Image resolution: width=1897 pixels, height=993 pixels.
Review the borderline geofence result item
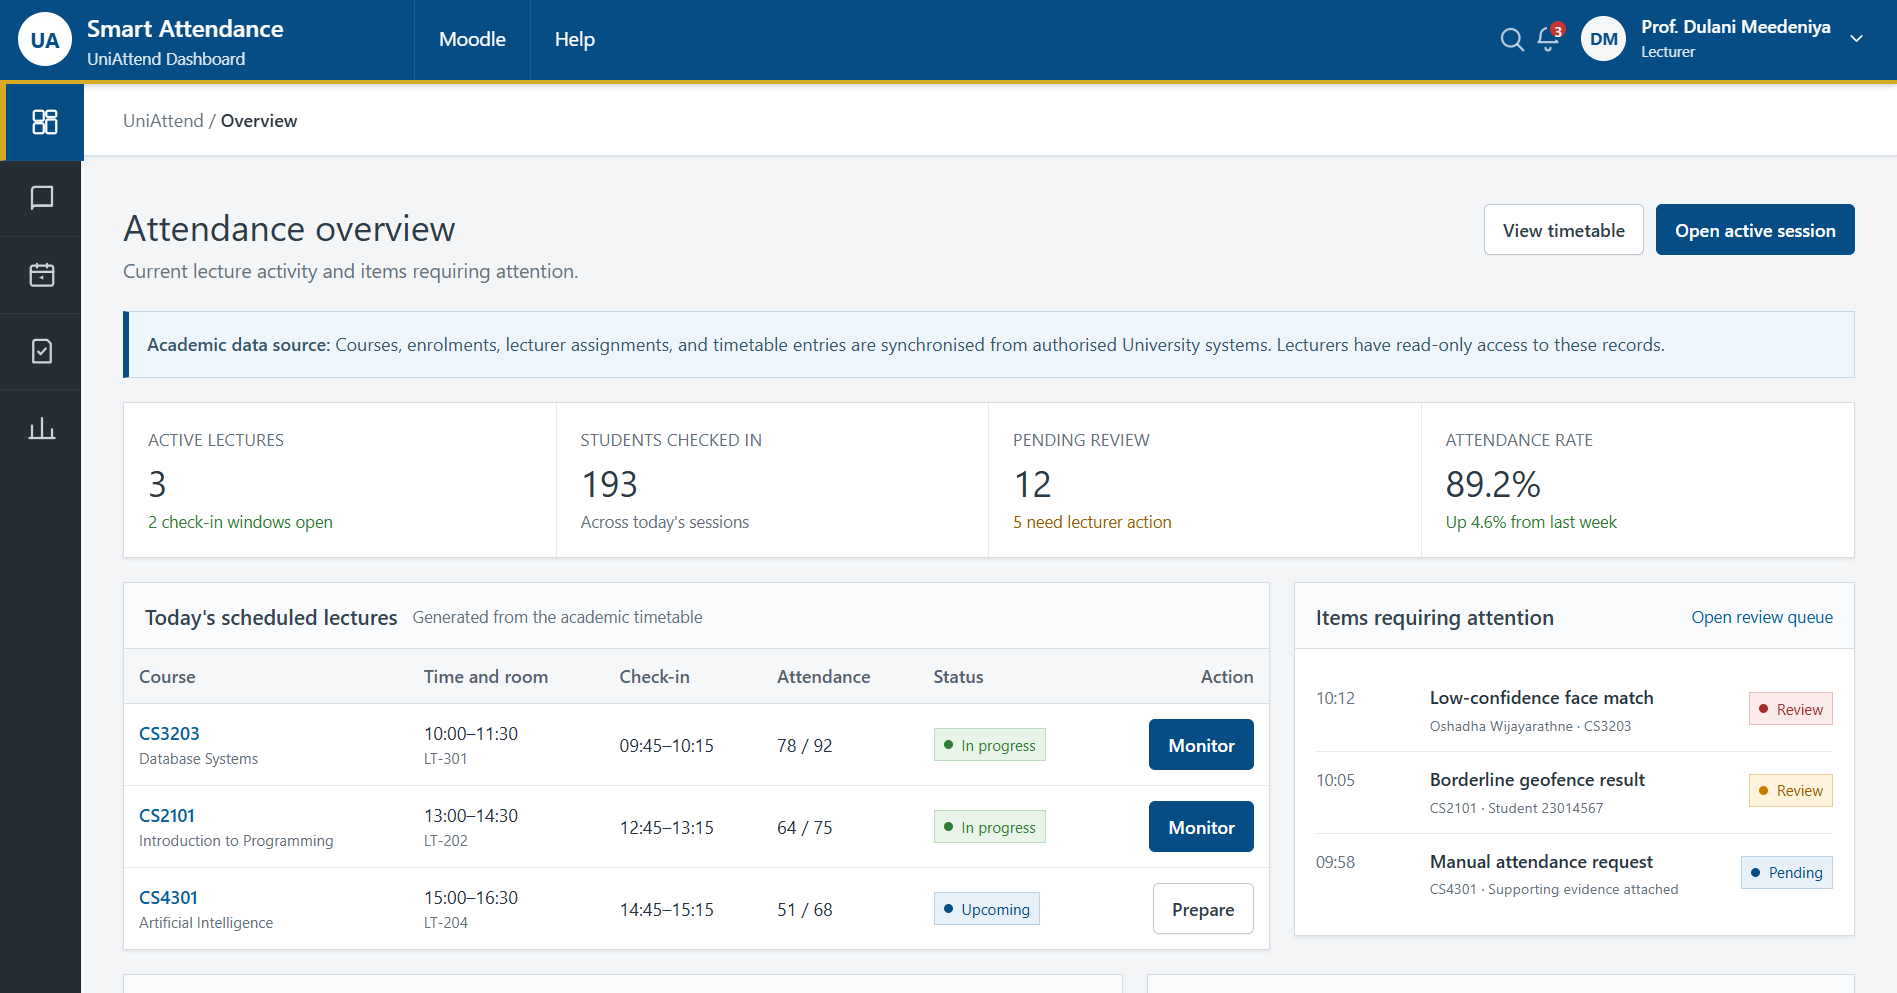pyautogui.click(x=1790, y=791)
